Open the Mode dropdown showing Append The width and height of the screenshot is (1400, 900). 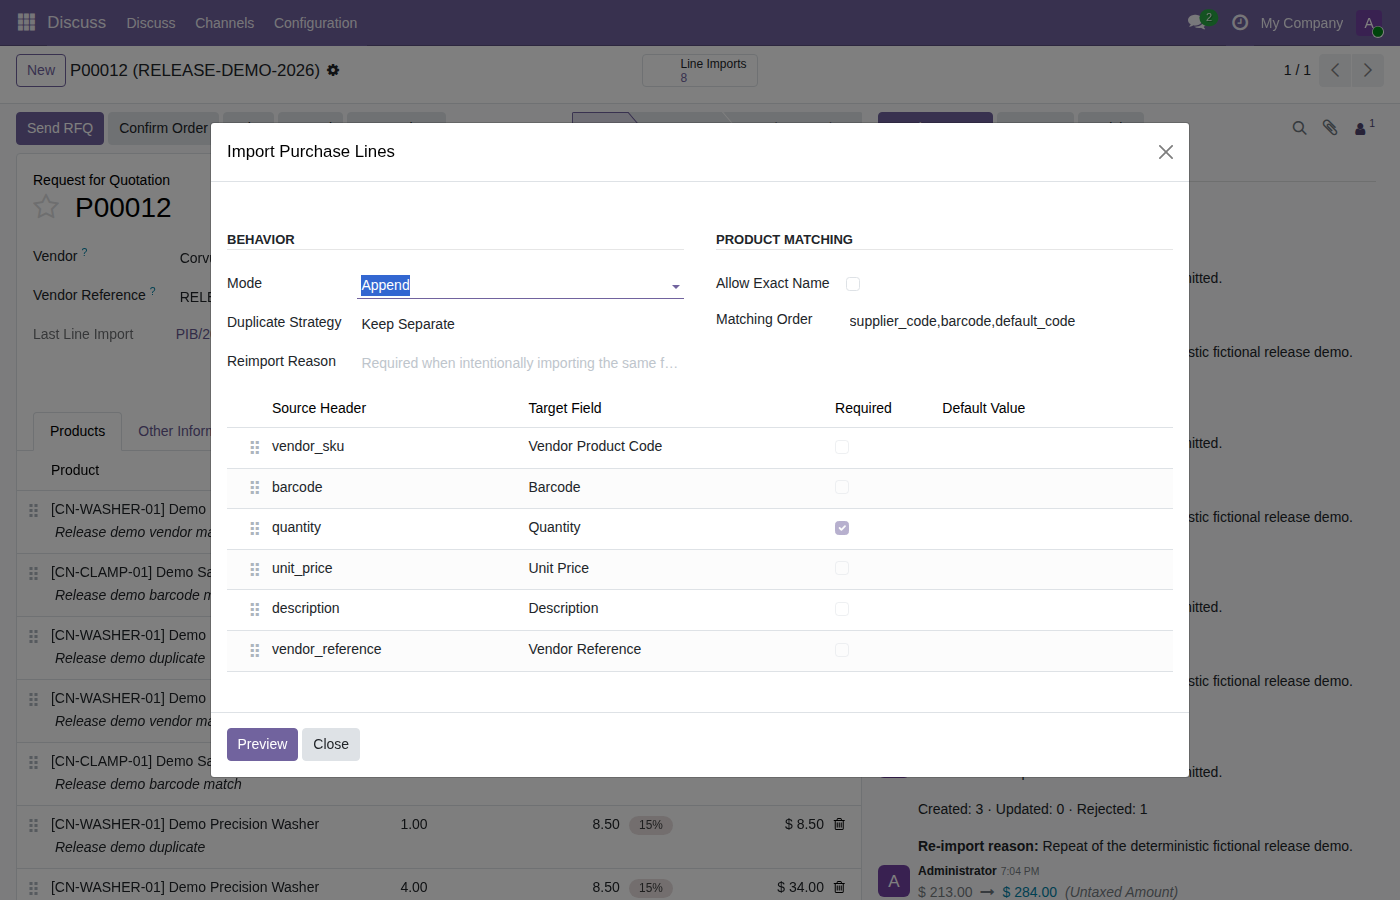click(x=521, y=285)
